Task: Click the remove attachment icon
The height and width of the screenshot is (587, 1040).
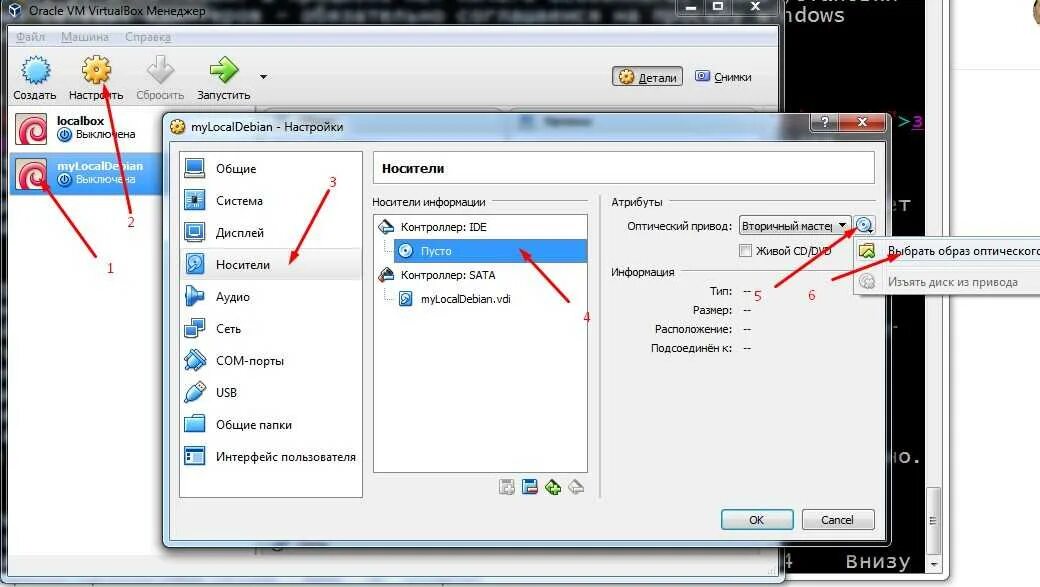Action: (576, 487)
